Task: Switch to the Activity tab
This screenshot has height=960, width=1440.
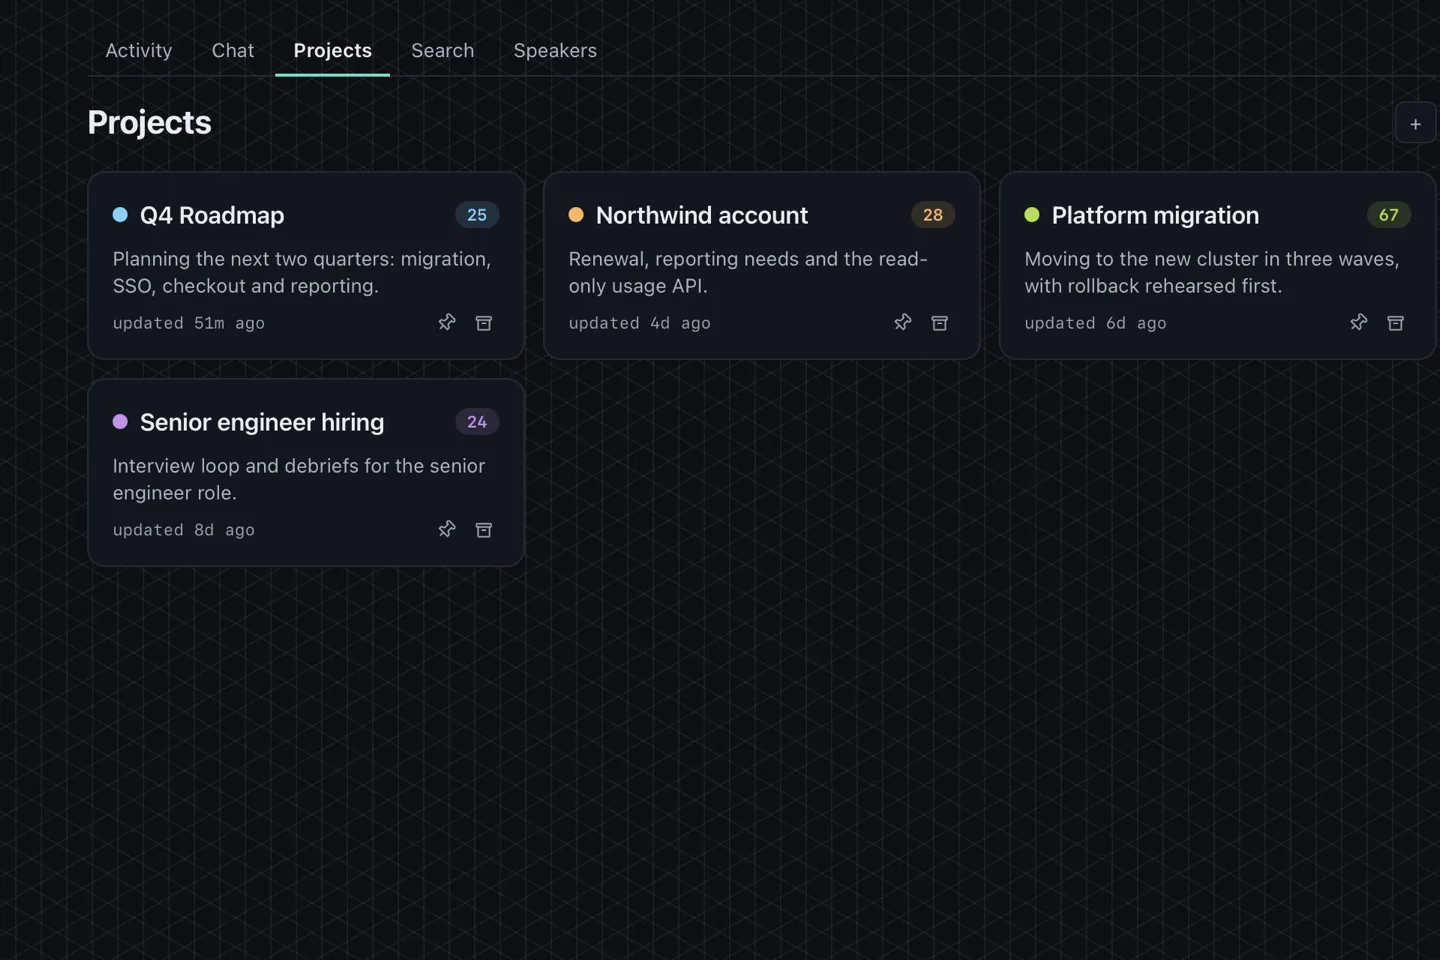Action: click(x=139, y=50)
